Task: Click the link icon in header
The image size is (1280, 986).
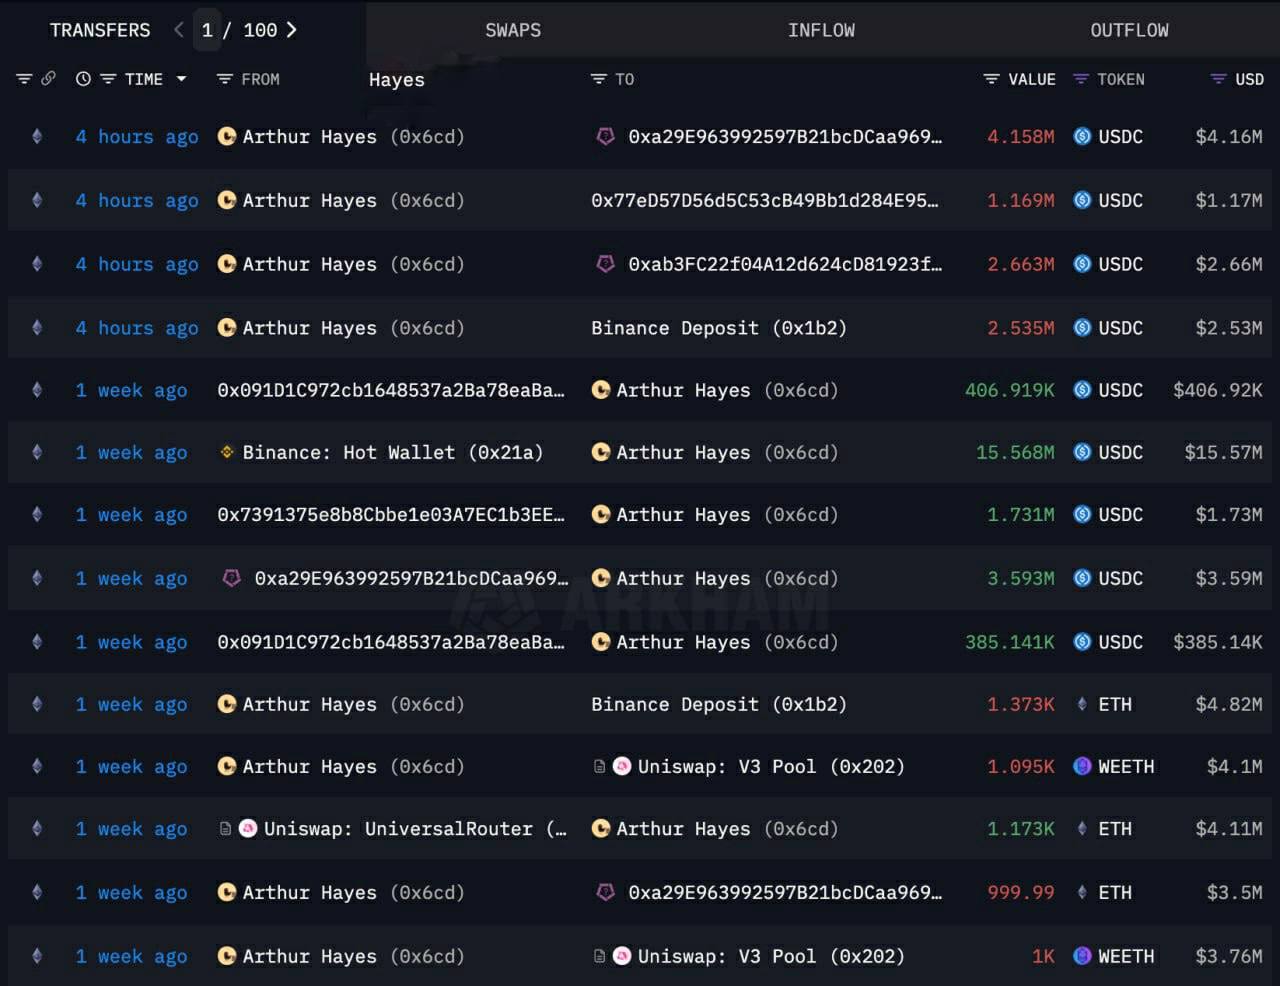Action: tap(48, 78)
